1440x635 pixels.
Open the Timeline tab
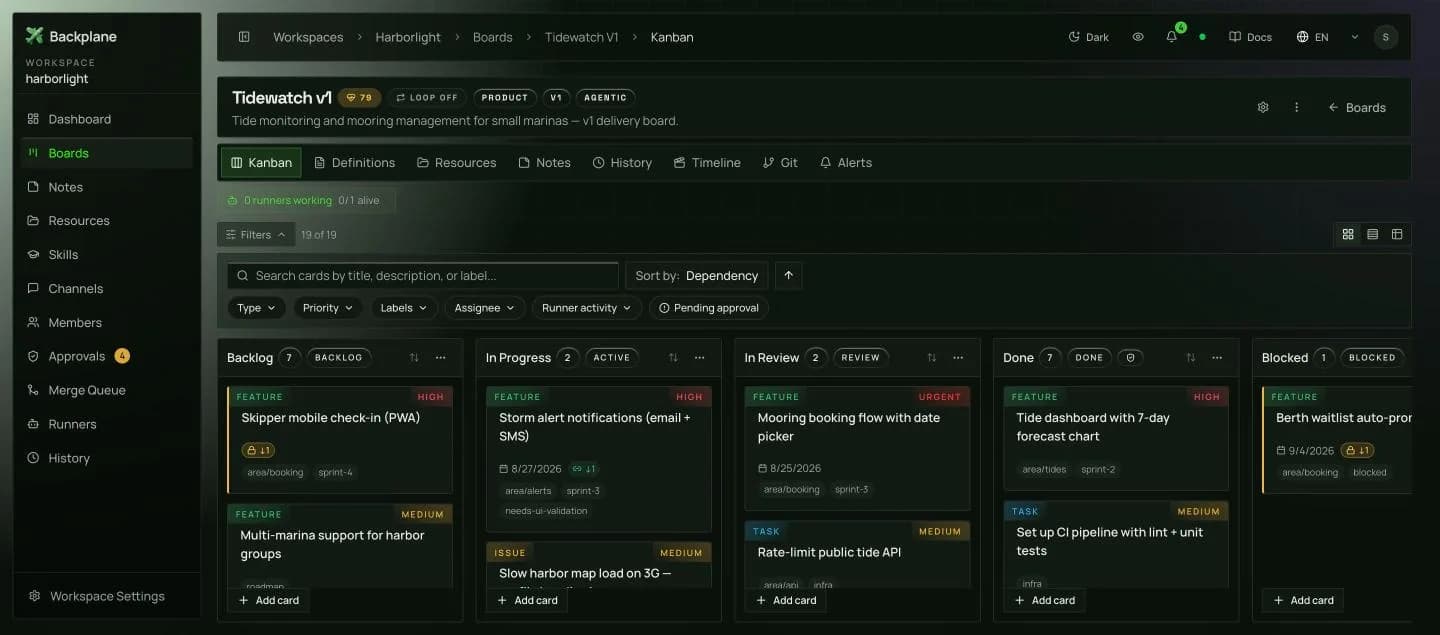[x=707, y=163]
